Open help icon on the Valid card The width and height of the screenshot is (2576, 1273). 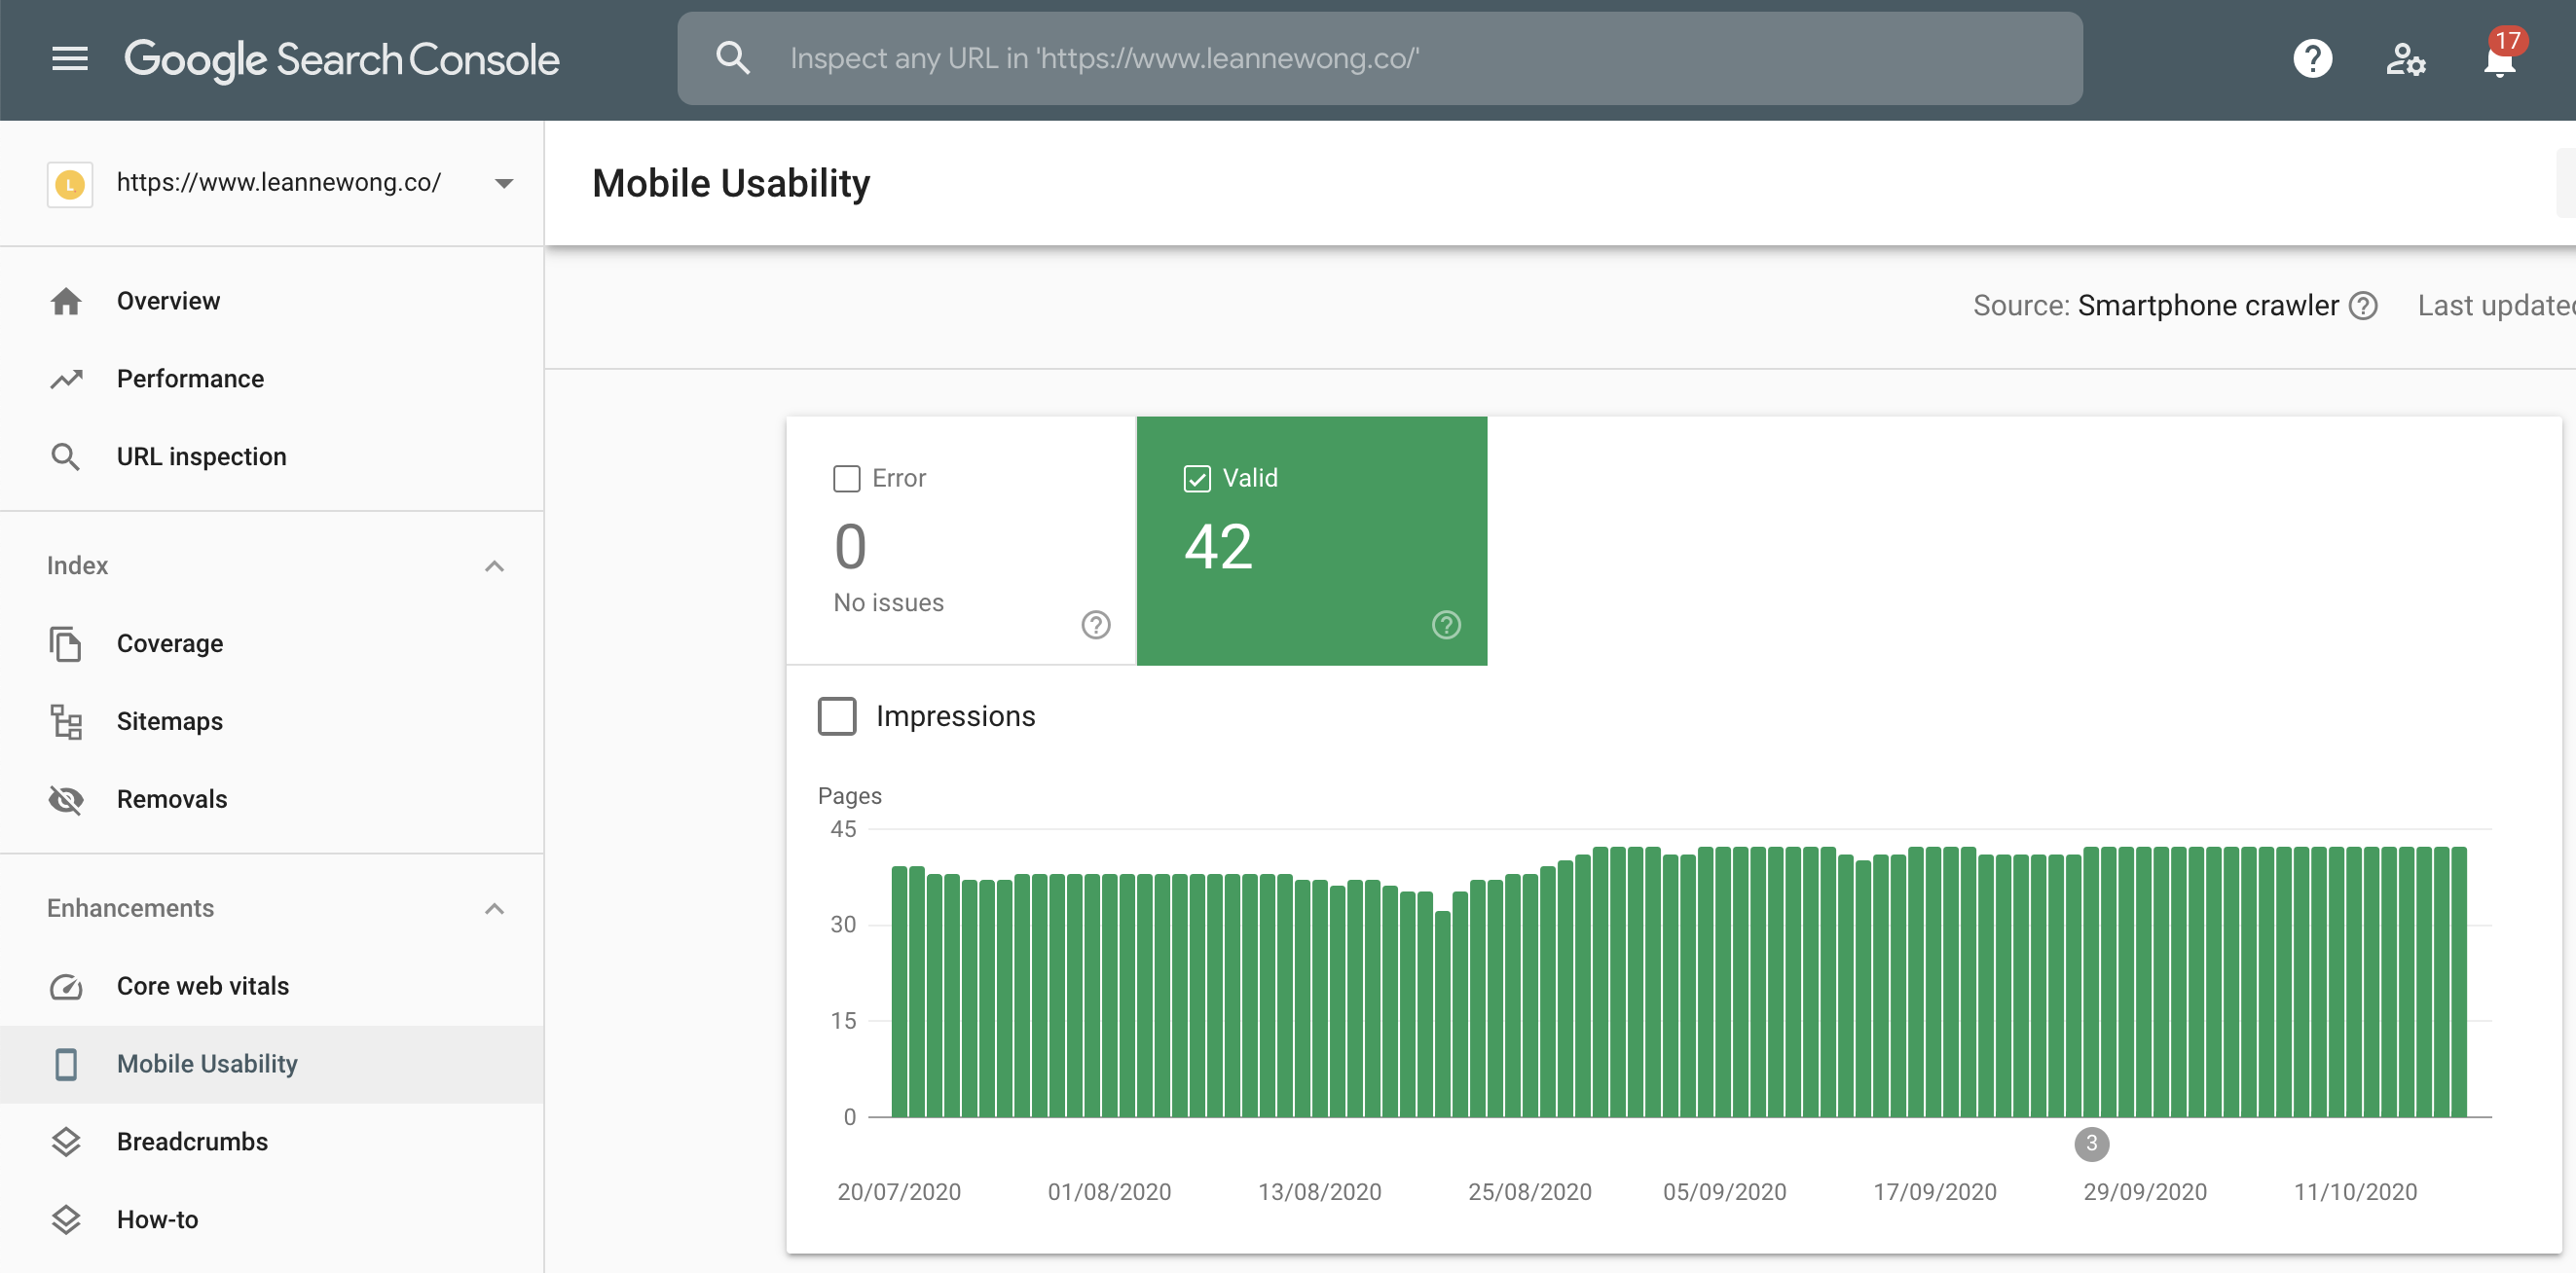1446,625
